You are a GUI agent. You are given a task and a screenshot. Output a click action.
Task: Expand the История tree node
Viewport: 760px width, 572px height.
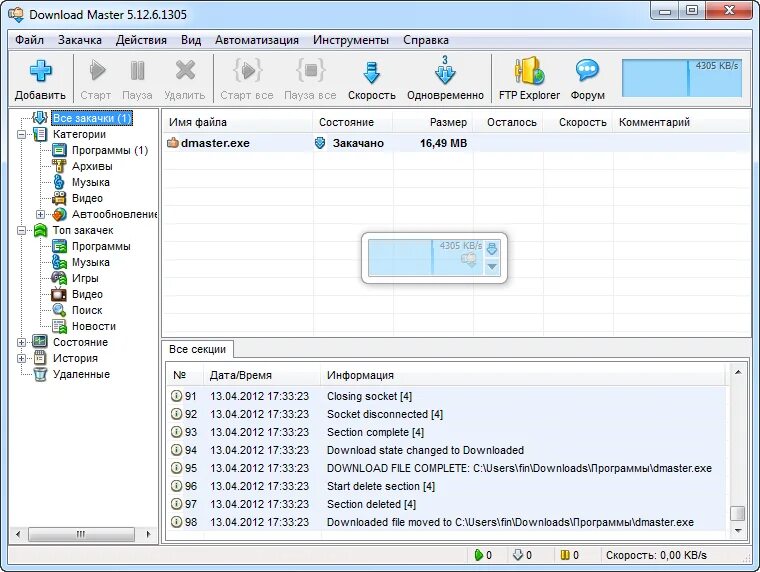21,358
